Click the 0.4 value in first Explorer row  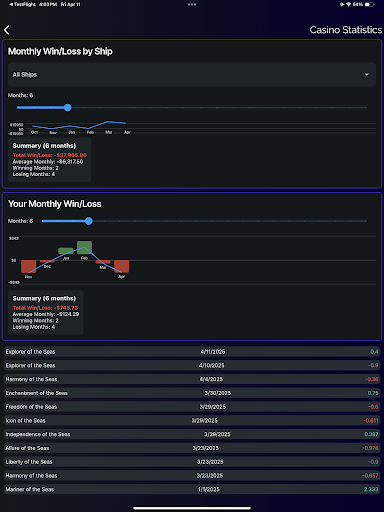click(x=374, y=352)
